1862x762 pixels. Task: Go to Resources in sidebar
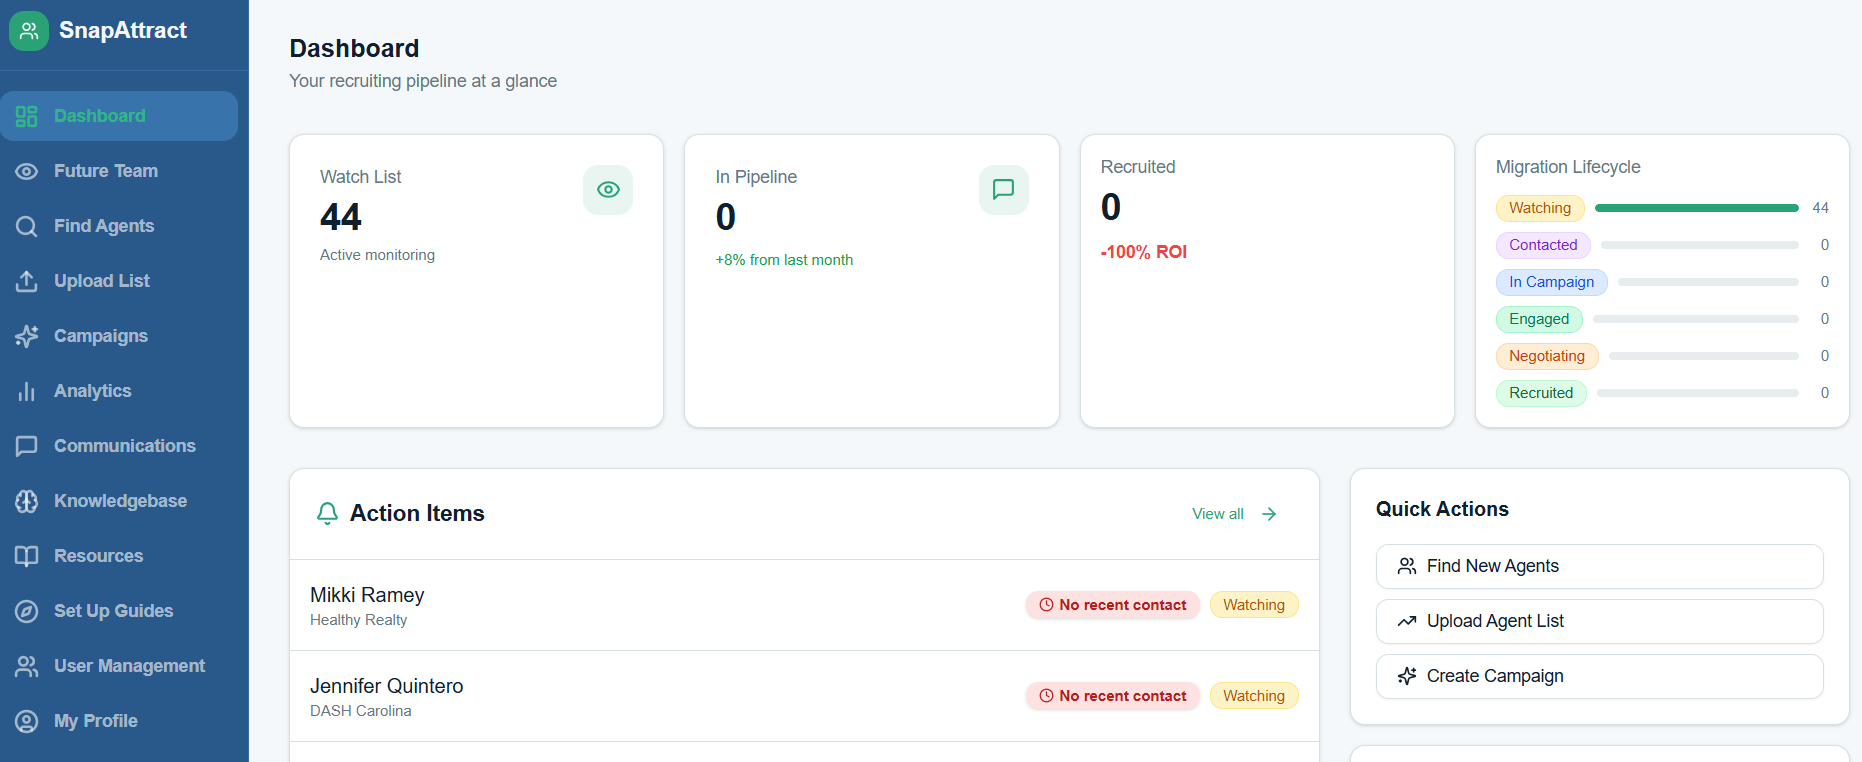click(x=119, y=556)
